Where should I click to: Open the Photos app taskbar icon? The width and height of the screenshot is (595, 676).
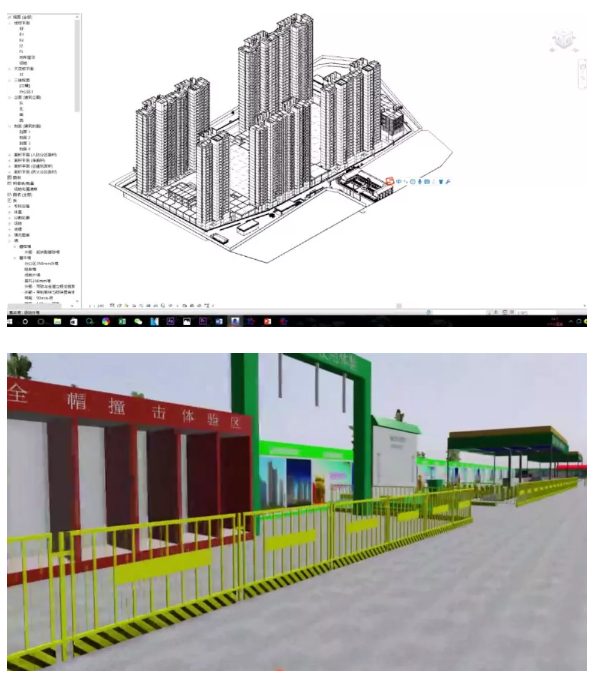tap(187, 322)
